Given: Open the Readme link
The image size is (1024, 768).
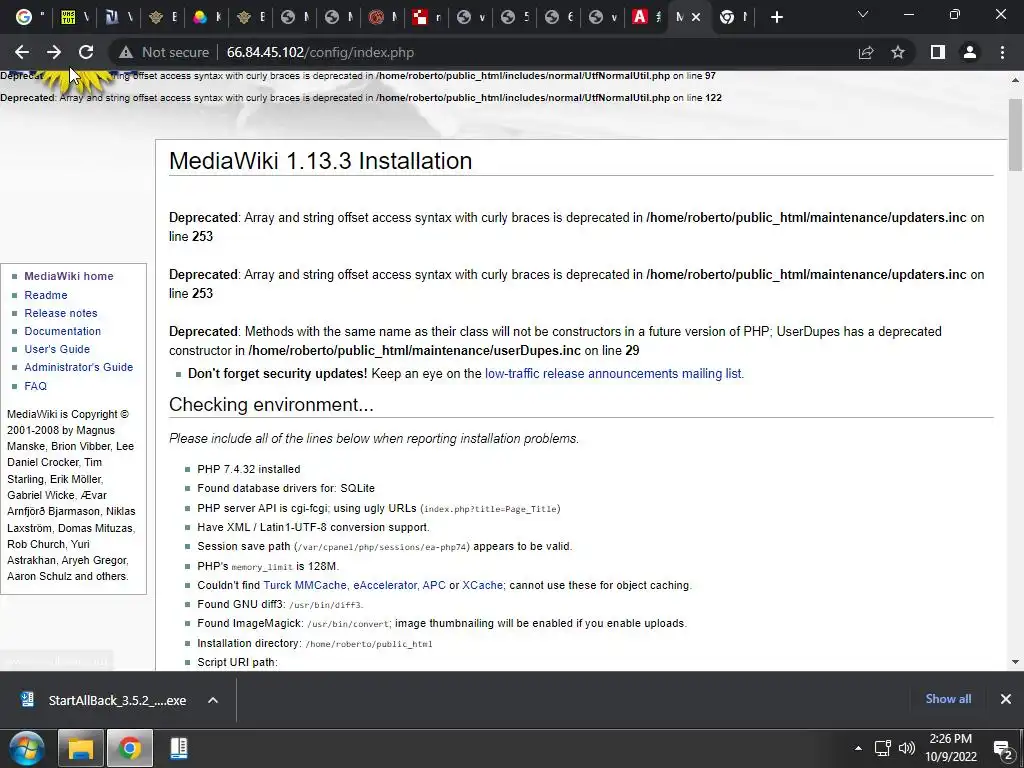Looking at the screenshot, I should pos(46,295).
